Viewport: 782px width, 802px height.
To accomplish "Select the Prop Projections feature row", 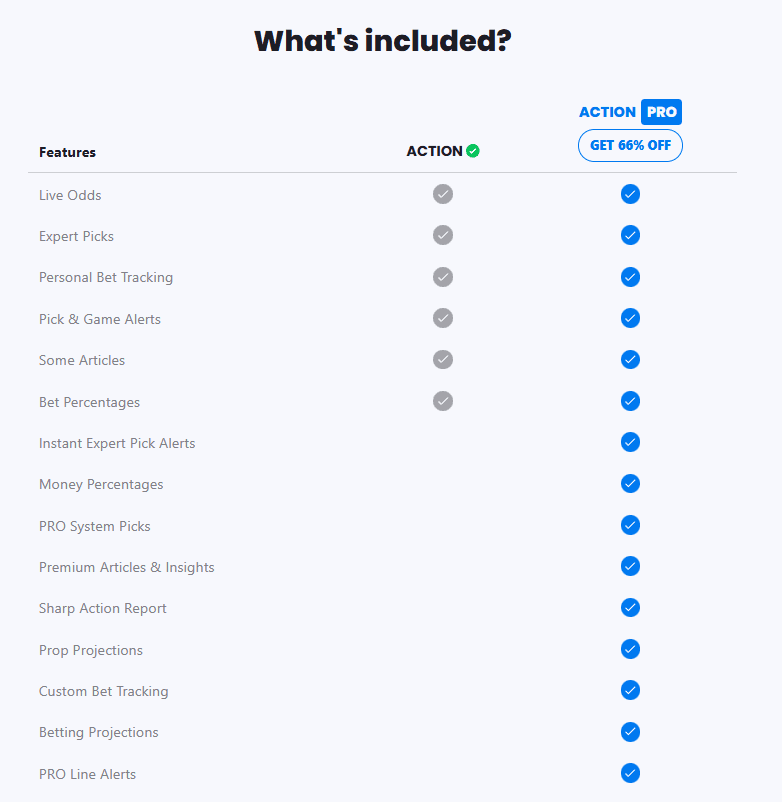I will tap(91, 649).
